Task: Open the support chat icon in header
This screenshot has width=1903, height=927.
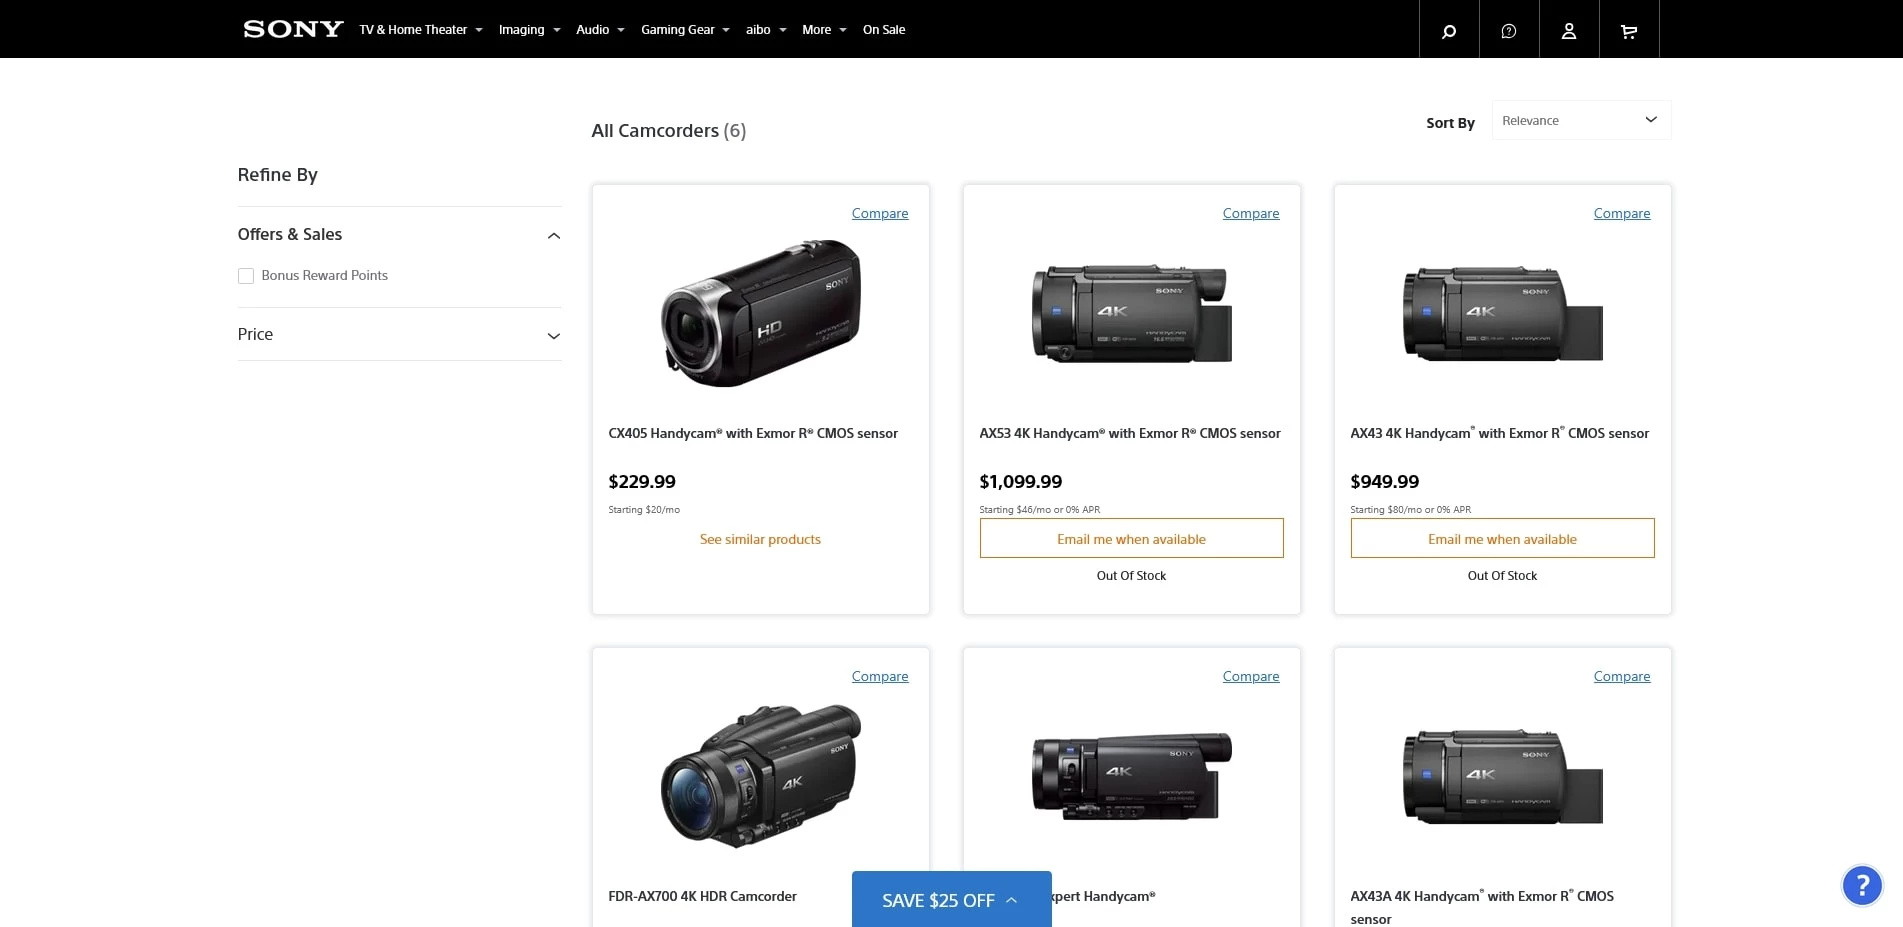Action: pos(1509,30)
